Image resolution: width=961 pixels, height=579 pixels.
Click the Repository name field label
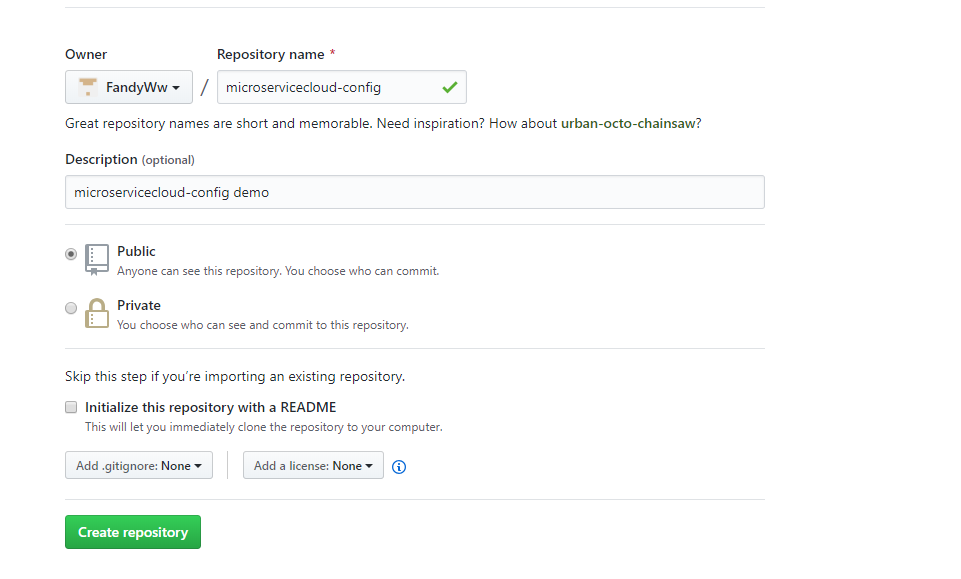270,54
